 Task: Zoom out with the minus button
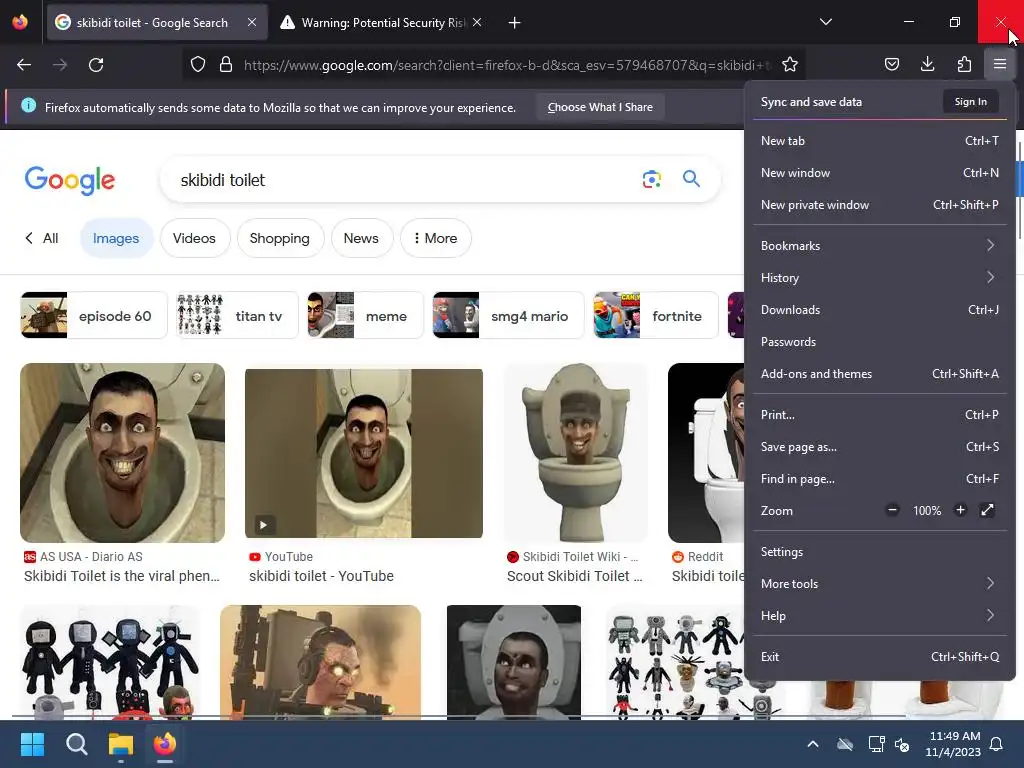point(893,510)
